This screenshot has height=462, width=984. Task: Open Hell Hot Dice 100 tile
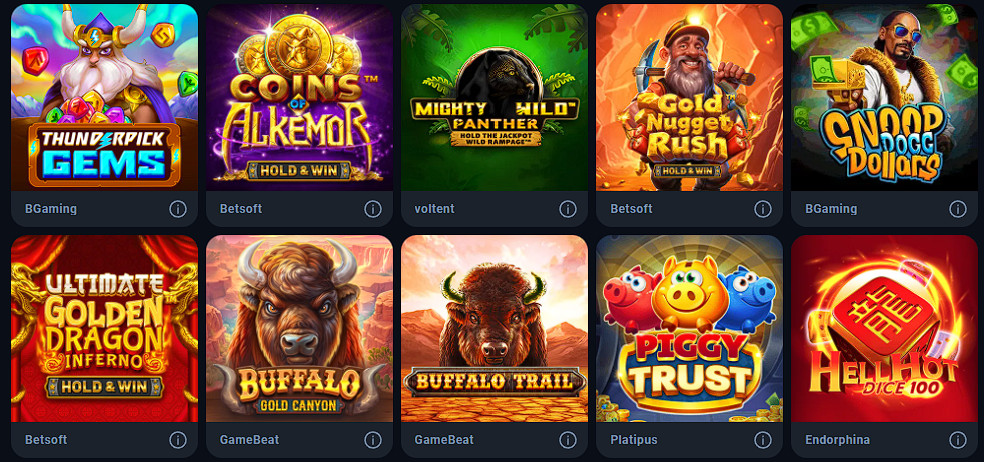[884, 328]
